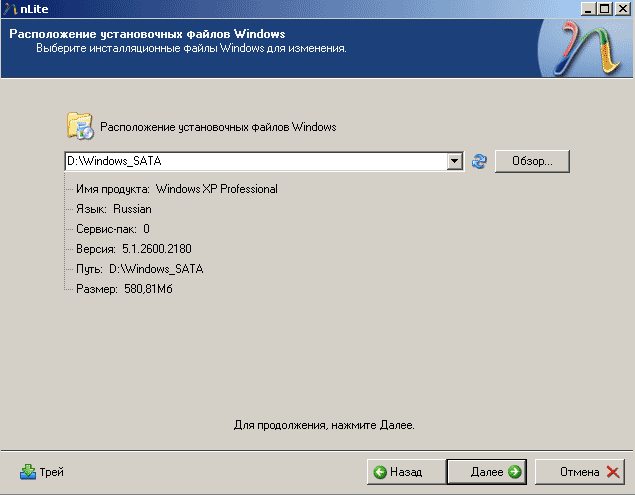Image resolution: width=635 pixels, height=495 pixels.
Task: Click the green back arrow icon
Action: 380,472
